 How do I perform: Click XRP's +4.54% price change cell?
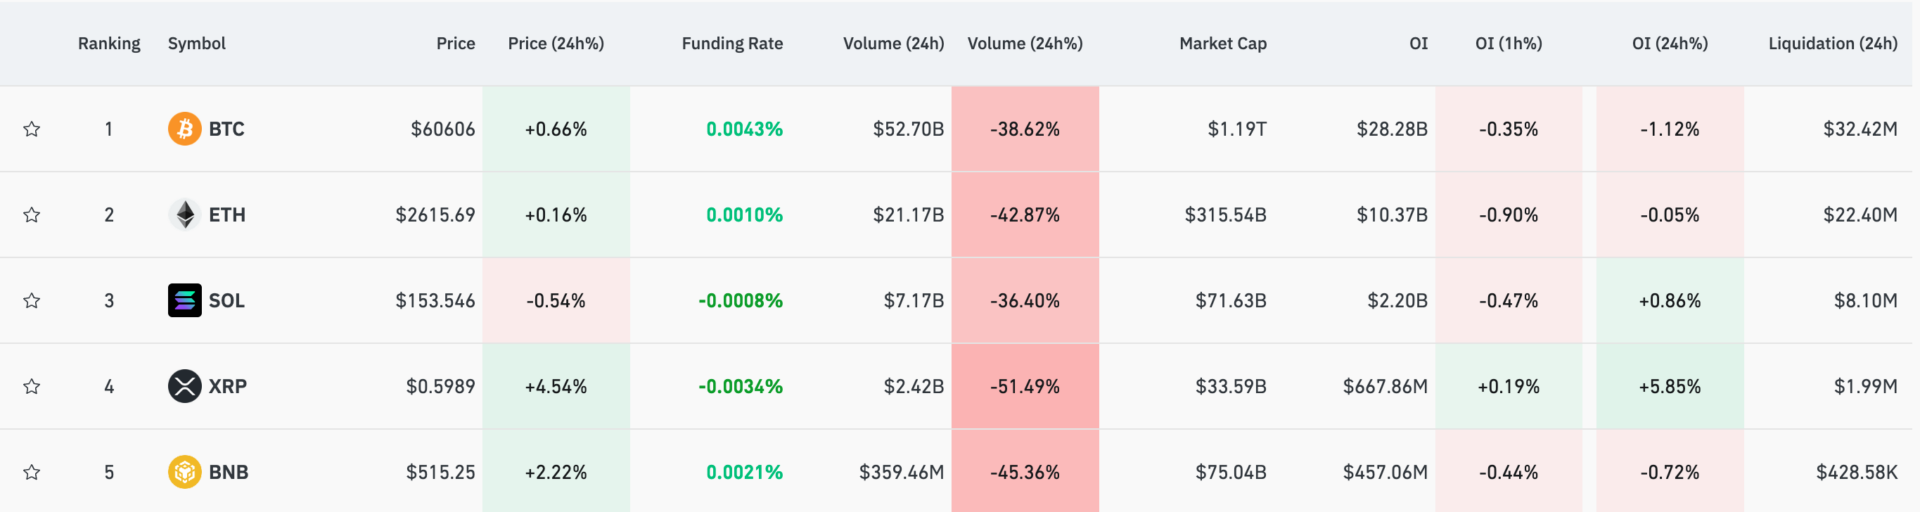click(x=556, y=386)
